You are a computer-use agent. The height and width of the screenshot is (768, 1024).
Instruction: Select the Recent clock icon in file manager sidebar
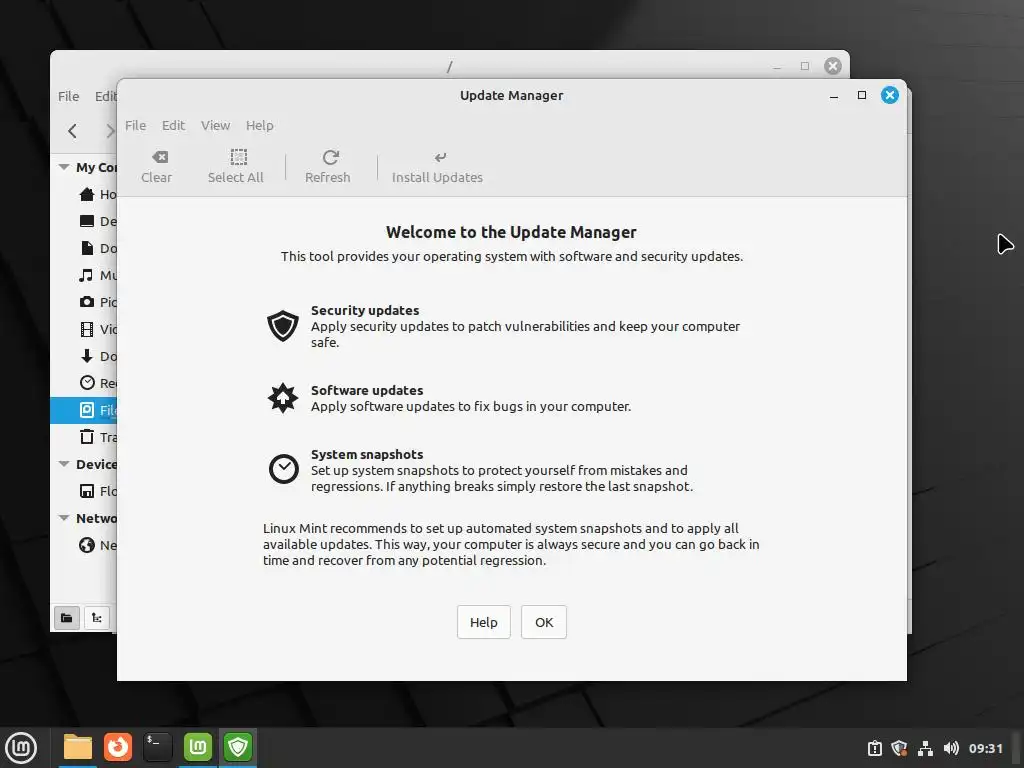pyautogui.click(x=87, y=383)
